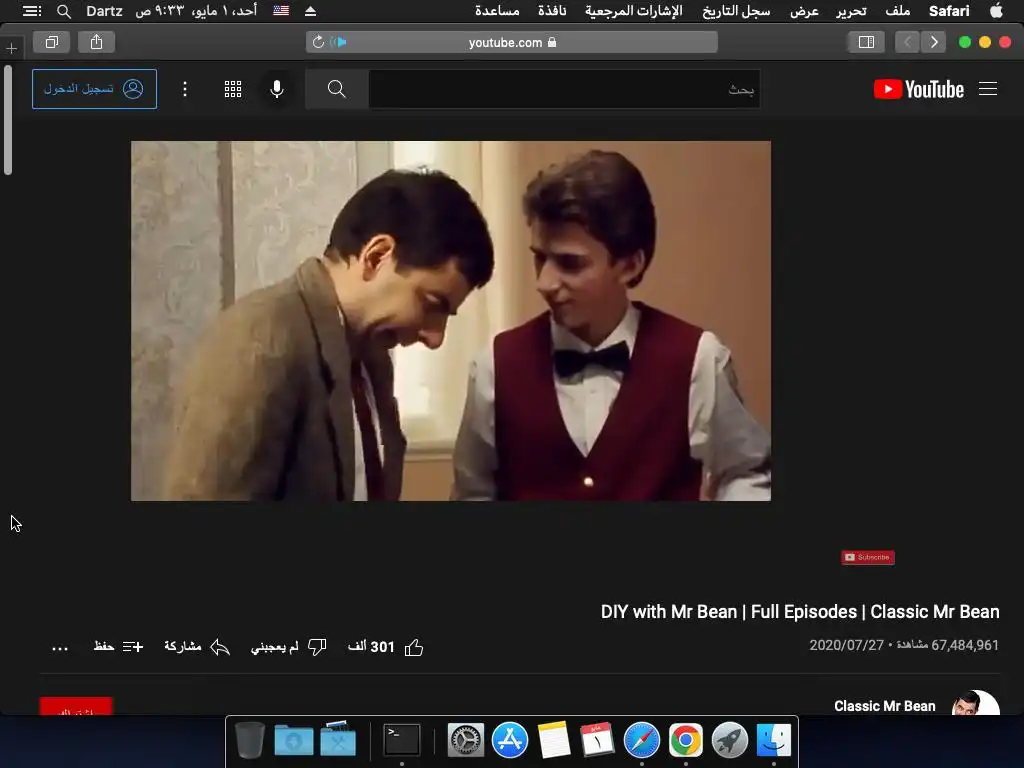This screenshot has width=1024, height=768.
Task: Open a new Safari tab with plus
Action: [x=12, y=48]
